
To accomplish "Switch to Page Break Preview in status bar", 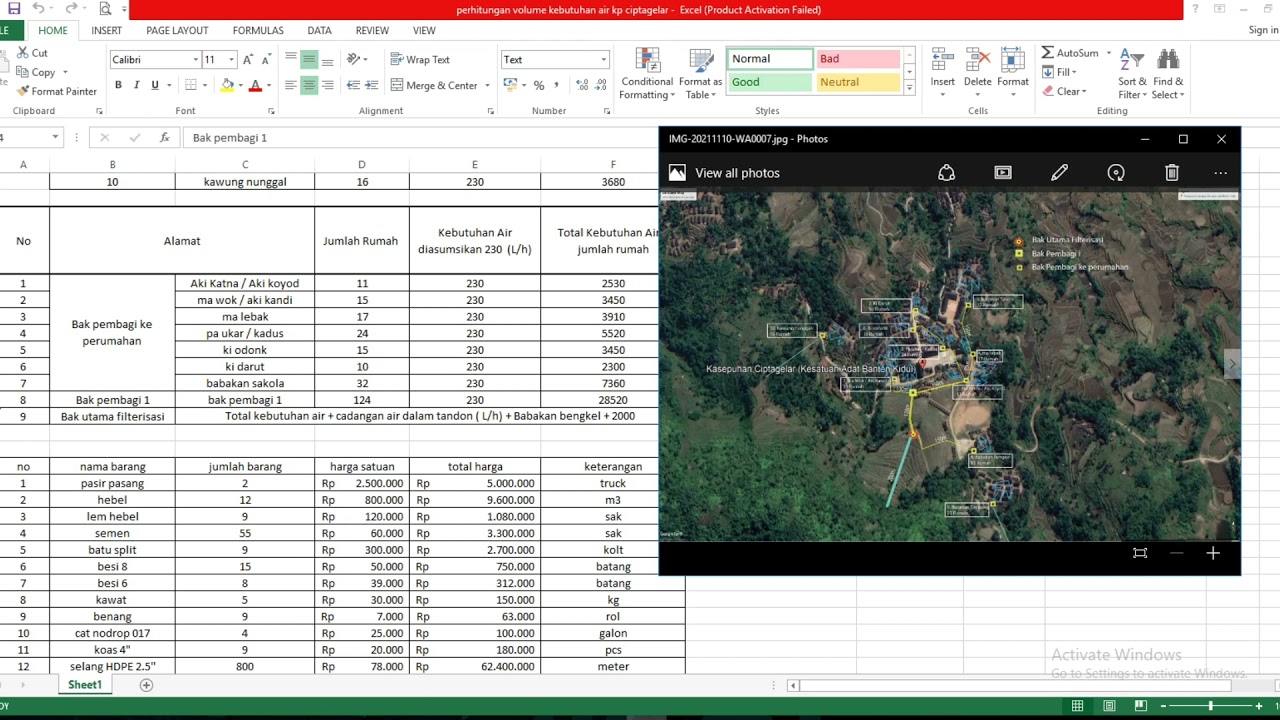I will coord(1139,706).
